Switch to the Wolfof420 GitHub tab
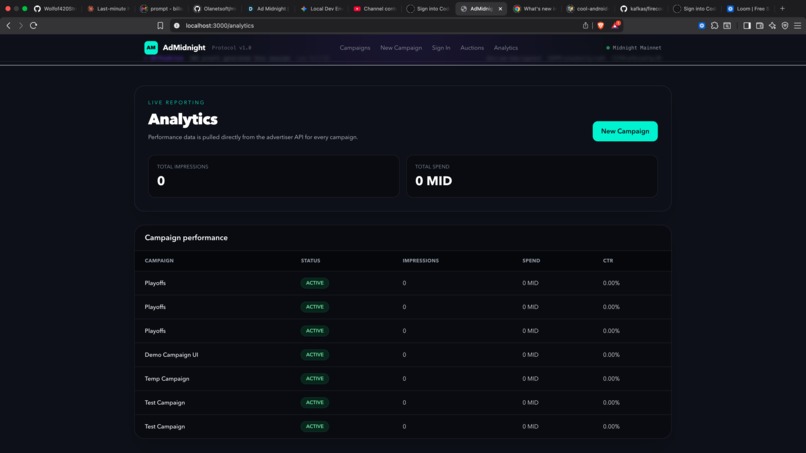Screen dimensions: 806x453 click(54, 9)
